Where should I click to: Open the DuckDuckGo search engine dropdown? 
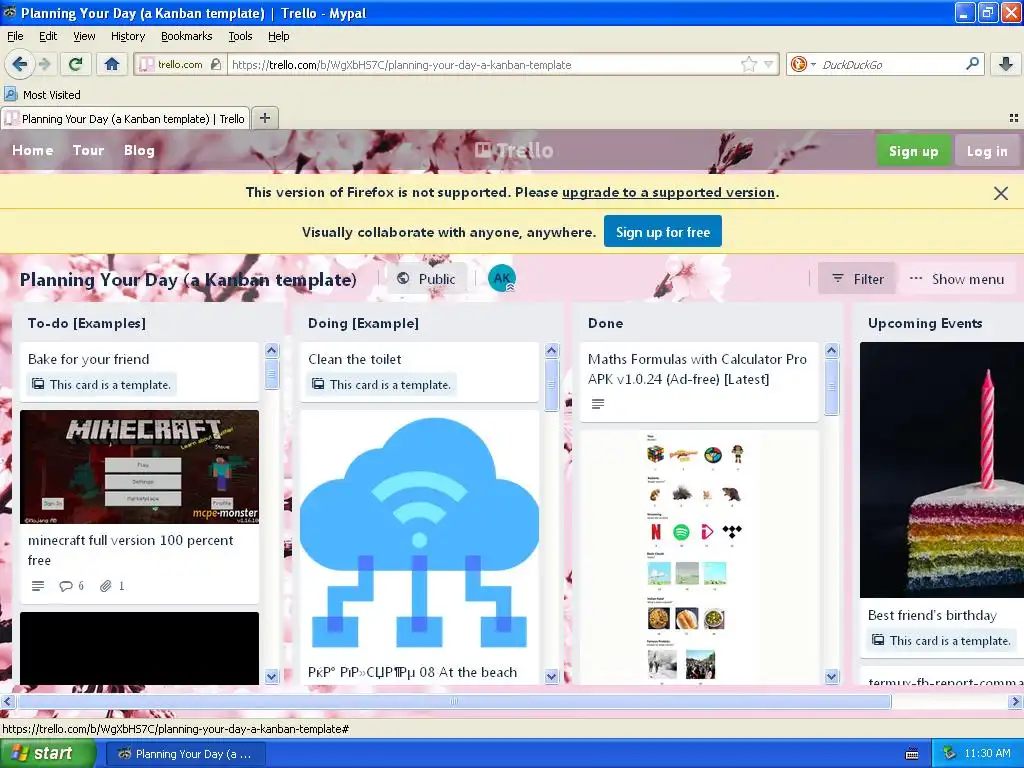point(813,64)
